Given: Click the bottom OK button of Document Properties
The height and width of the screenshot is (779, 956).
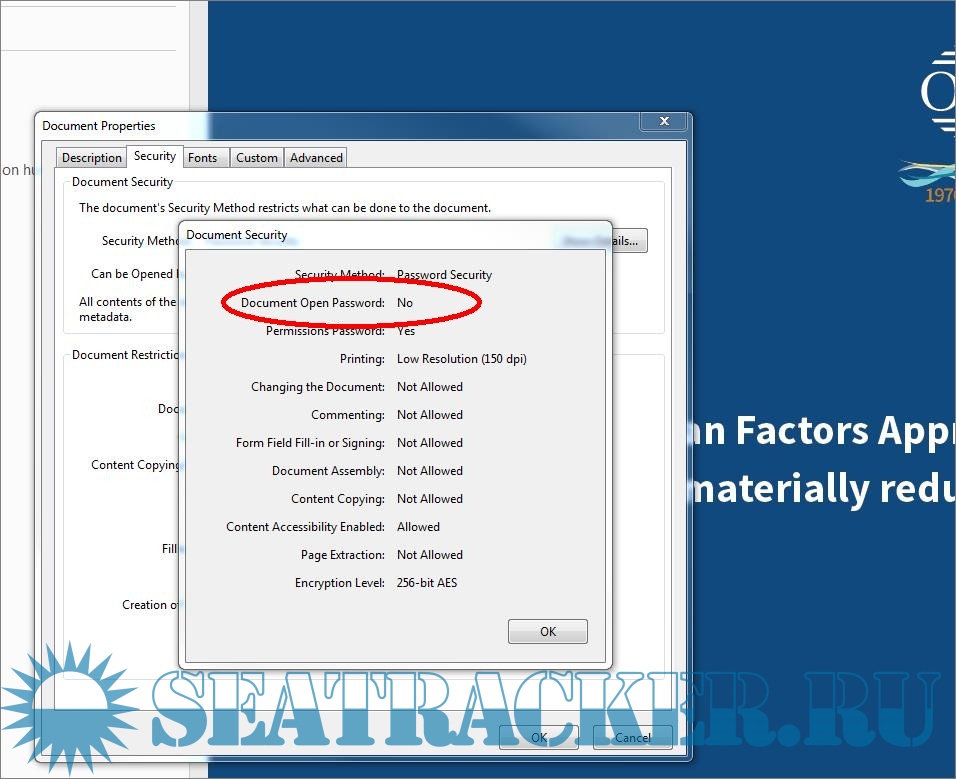Looking at the screenshot, I should coord(538,738).
